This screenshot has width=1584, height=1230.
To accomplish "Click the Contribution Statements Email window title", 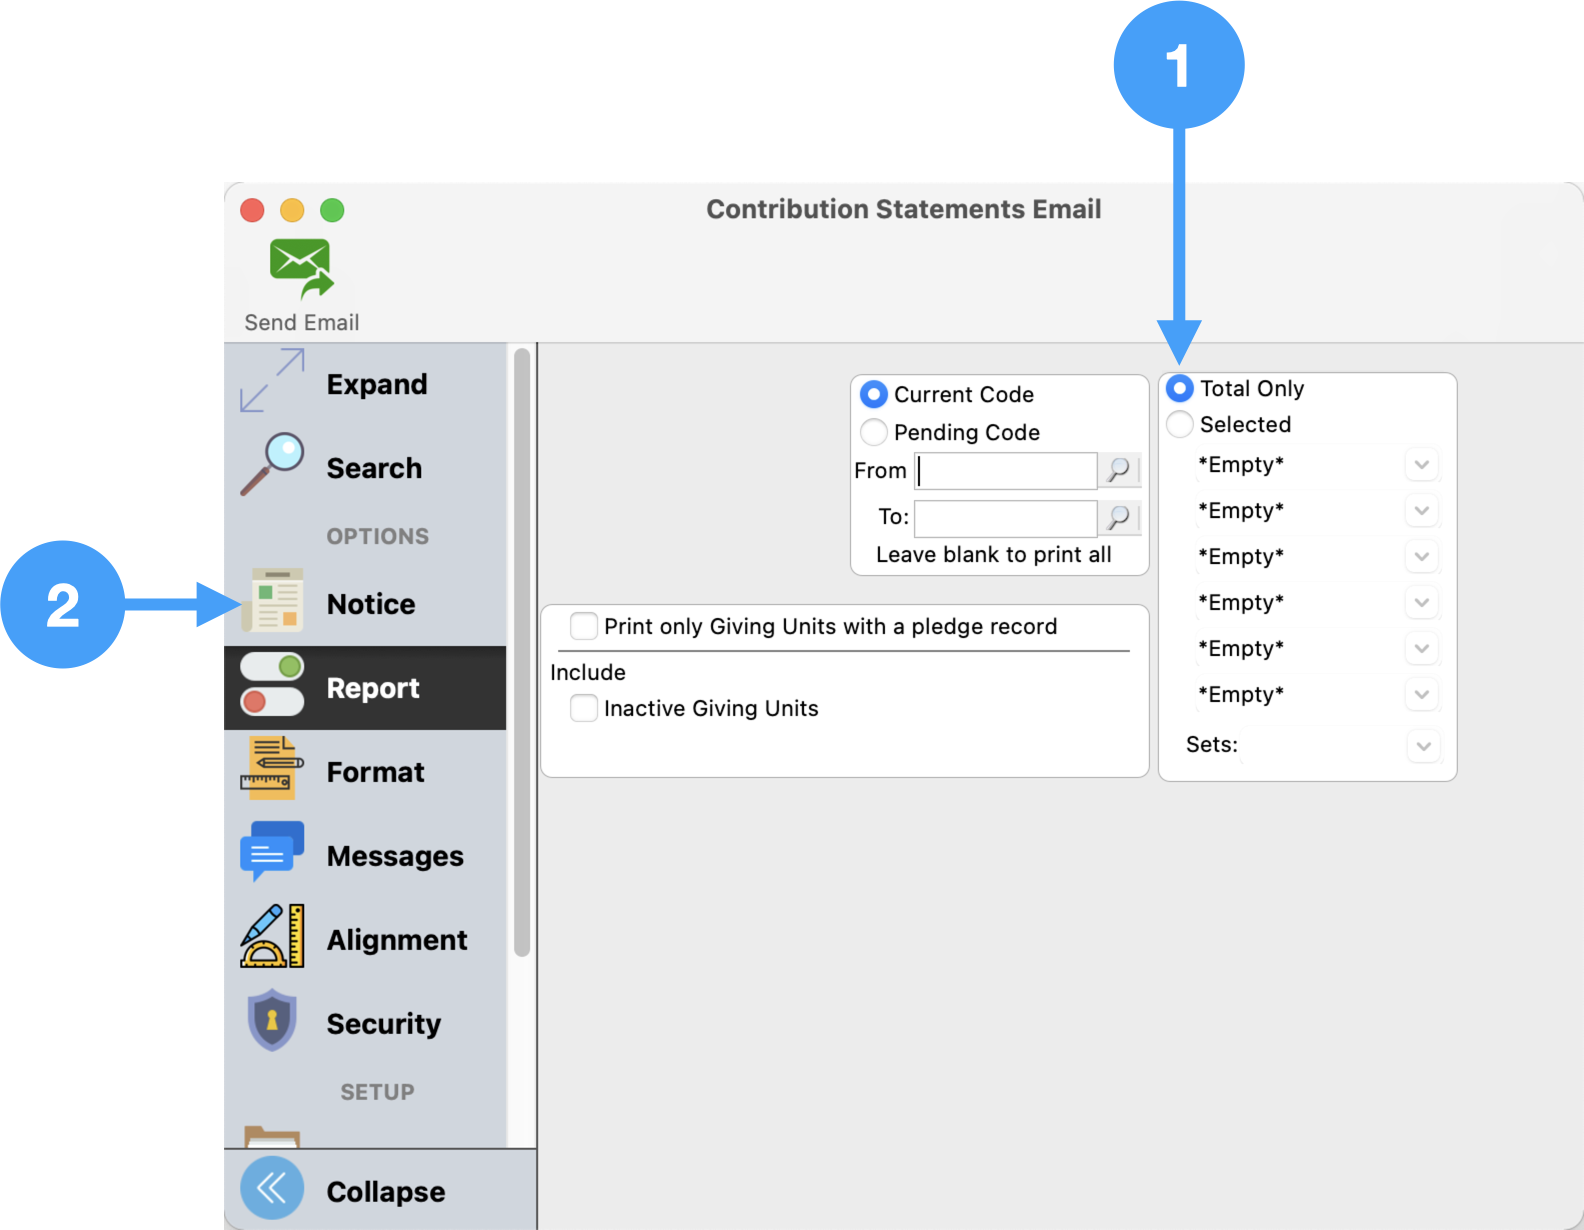I will 904,209.
